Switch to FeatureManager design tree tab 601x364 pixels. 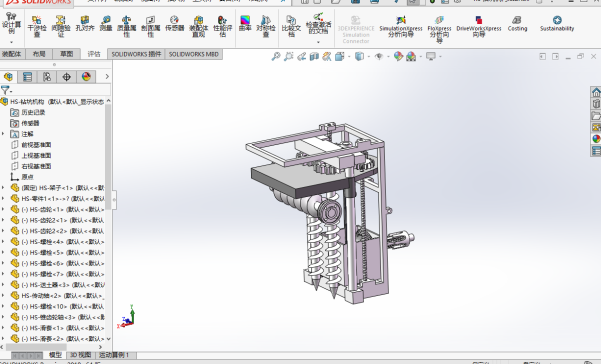pyautogui.click(x=8, y=77)
